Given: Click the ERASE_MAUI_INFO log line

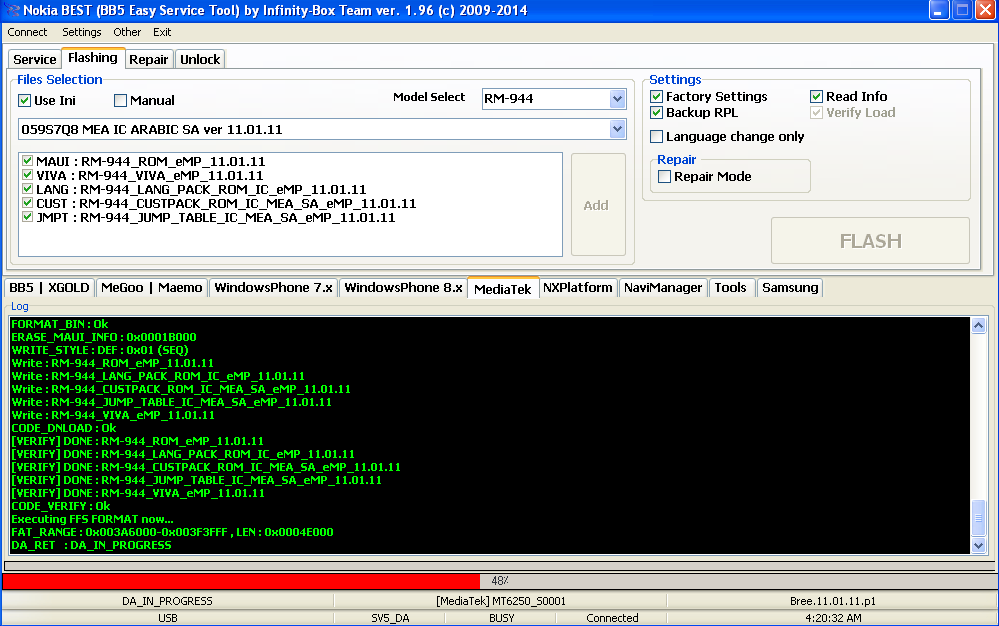Looking at the screenshot, I should pyautogui.click(x=104, y=337).
